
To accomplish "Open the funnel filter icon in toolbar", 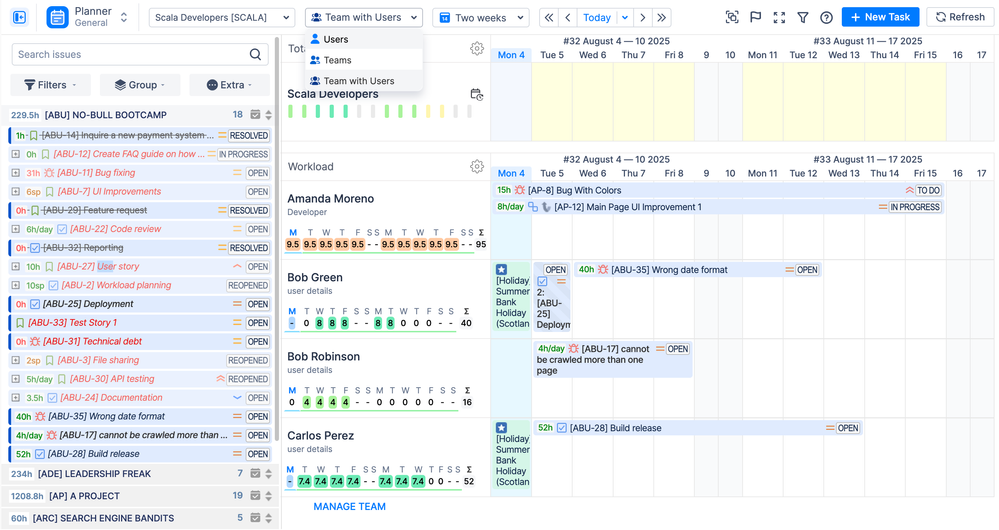I will (802, 18).
